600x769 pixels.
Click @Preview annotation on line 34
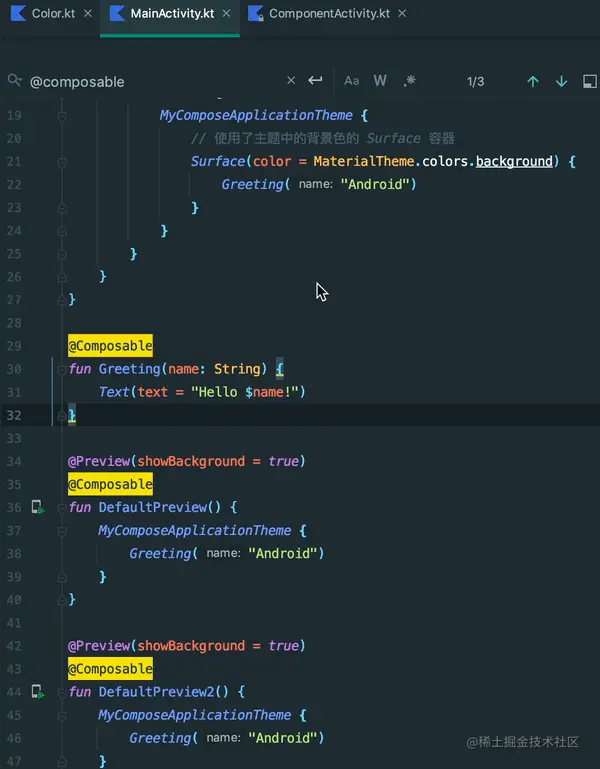(99, 461)
